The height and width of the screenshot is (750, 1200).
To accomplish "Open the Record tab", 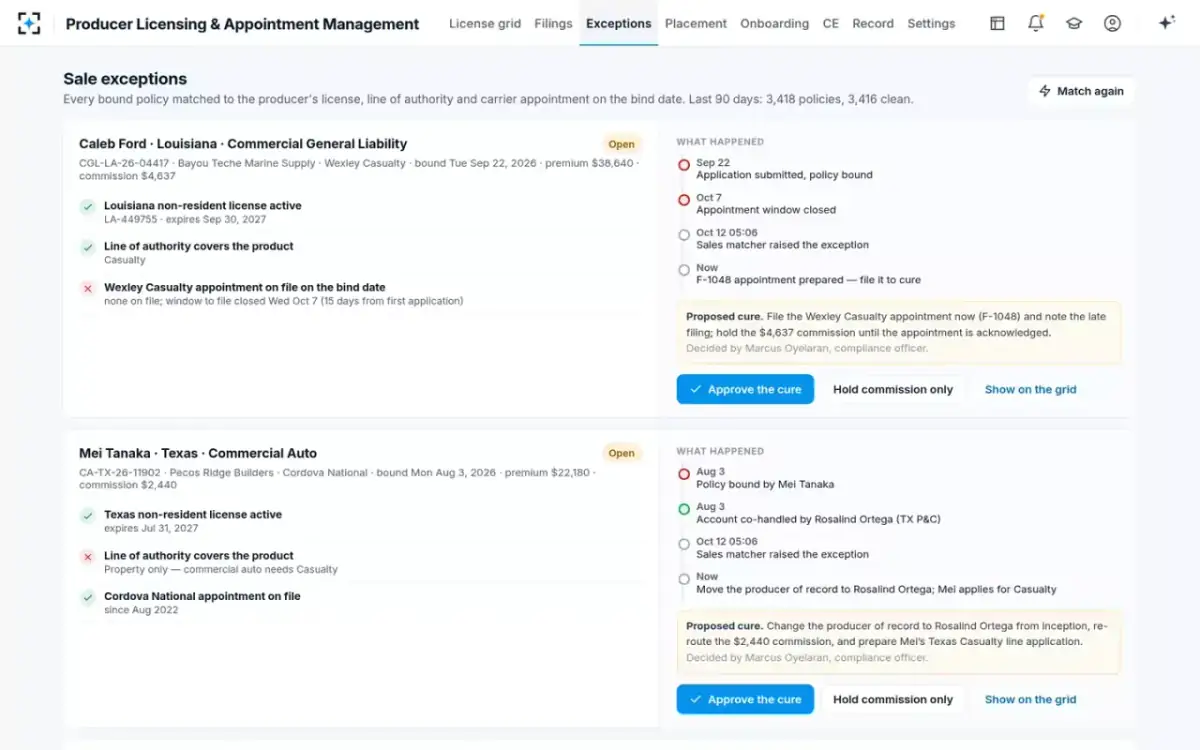I will 873,23.
